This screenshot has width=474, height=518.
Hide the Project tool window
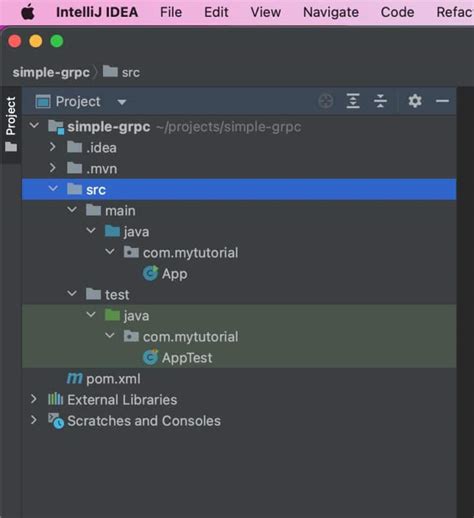coord(442,101)
